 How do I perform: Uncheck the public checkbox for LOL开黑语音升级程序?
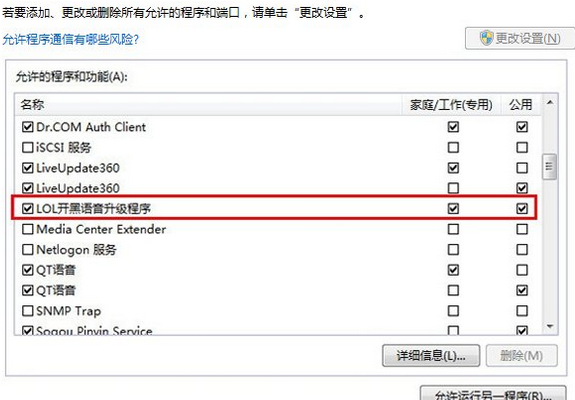(x=522, y=209)
